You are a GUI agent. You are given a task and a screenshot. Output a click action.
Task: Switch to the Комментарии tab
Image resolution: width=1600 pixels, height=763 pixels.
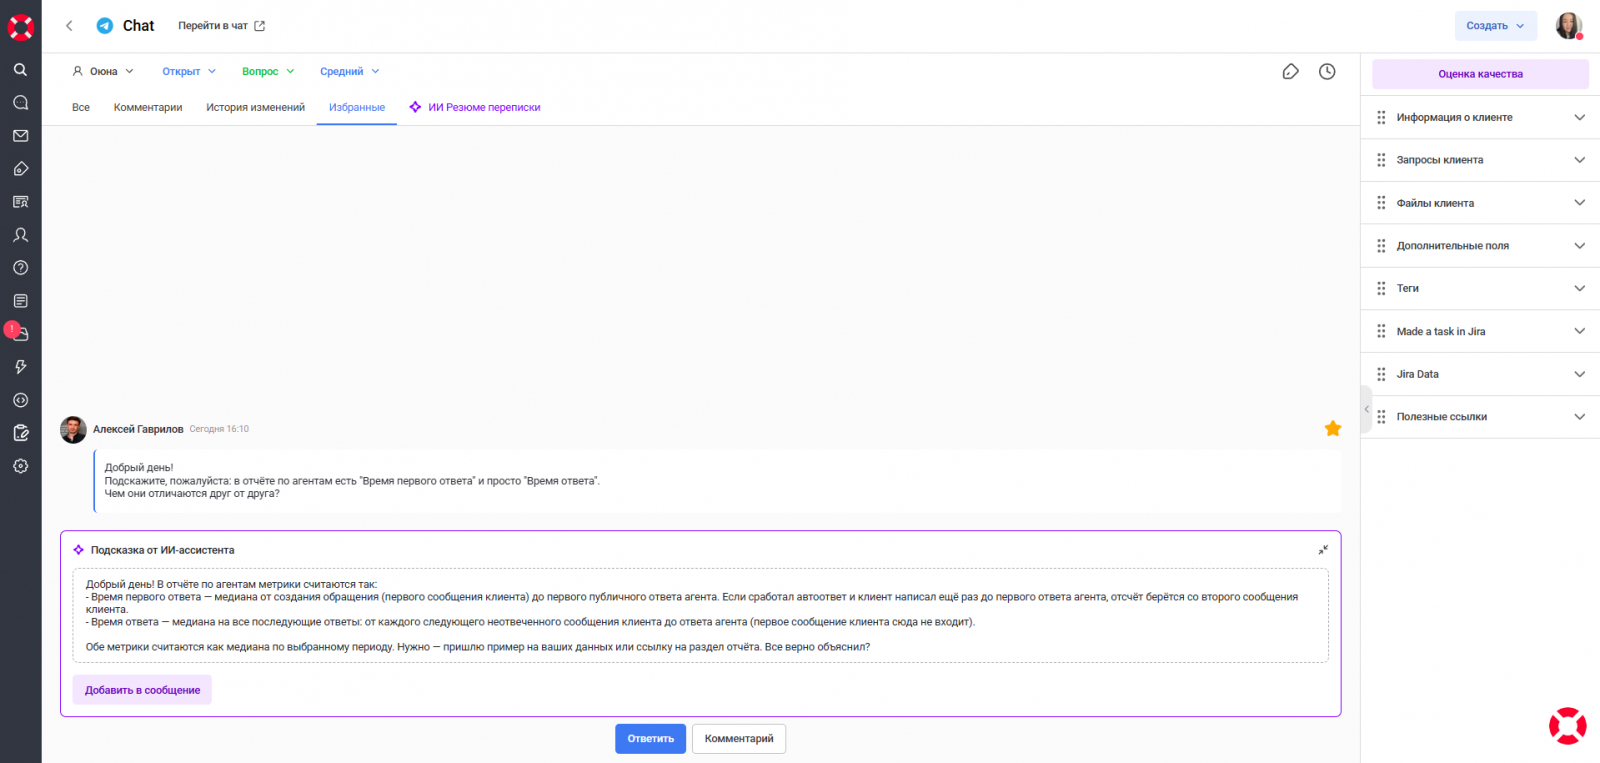click(x=148, y=108)
